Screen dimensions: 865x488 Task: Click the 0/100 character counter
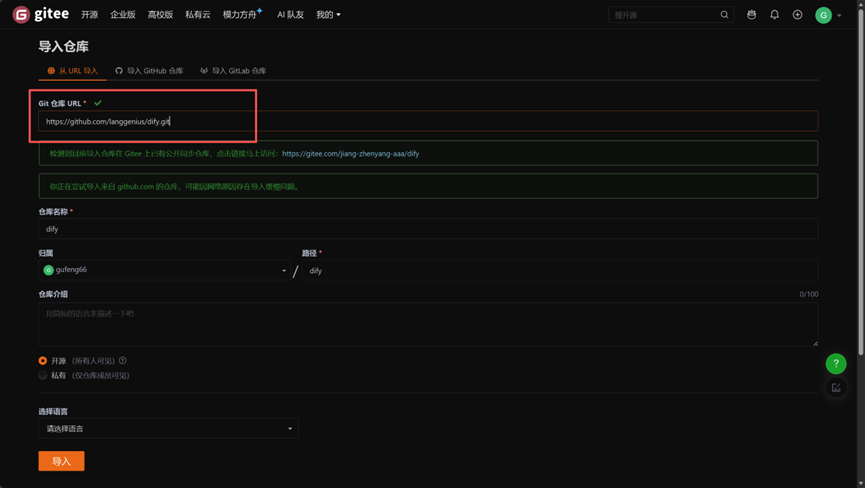point(809,294)
